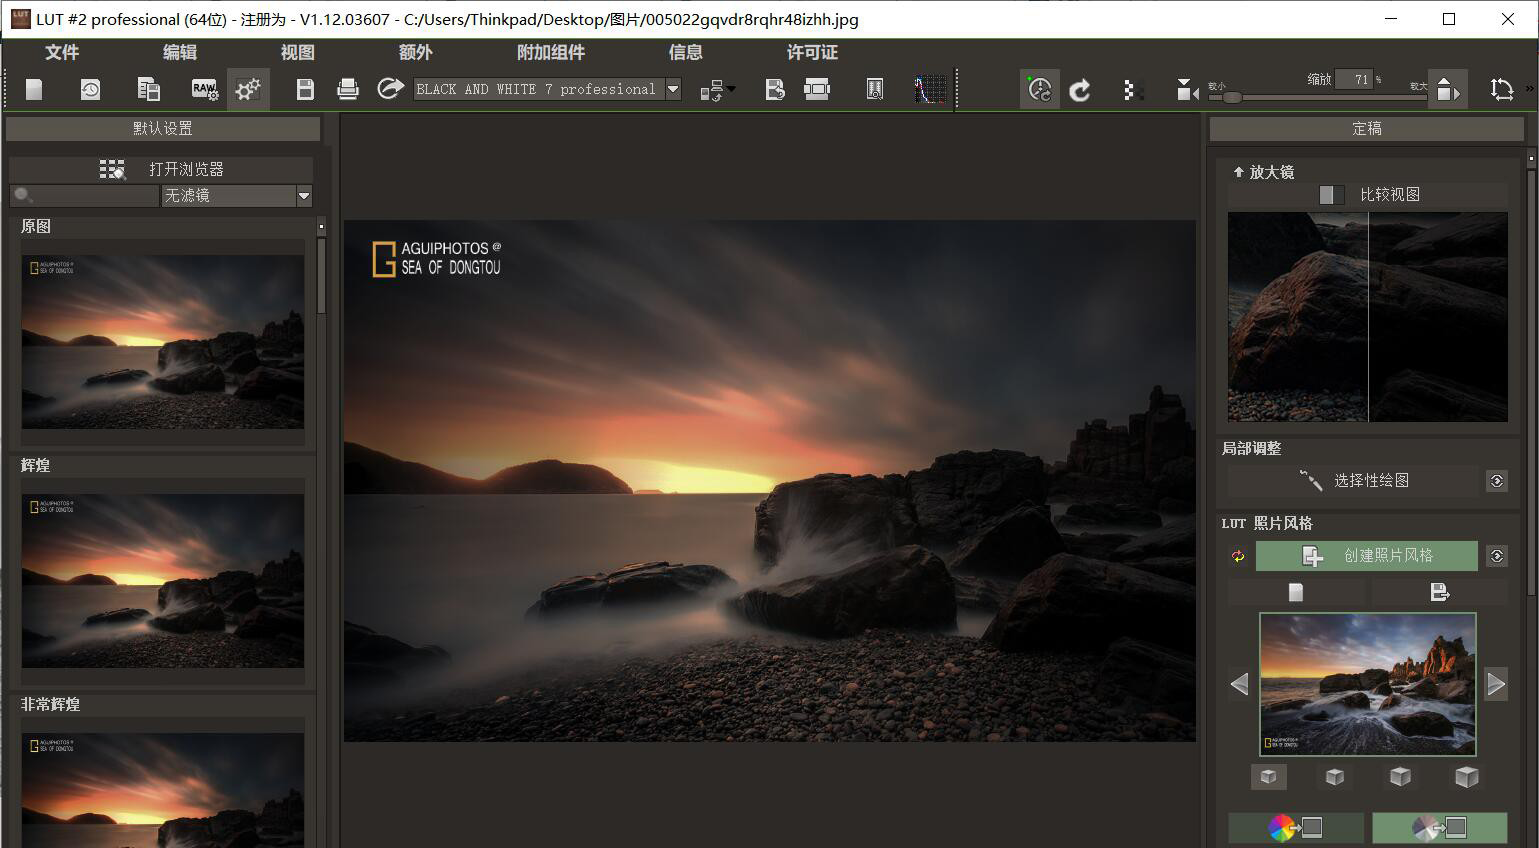Open the RAW settings icon
This screenshot has width=1539, height=848.
click(x=204, y=90)
